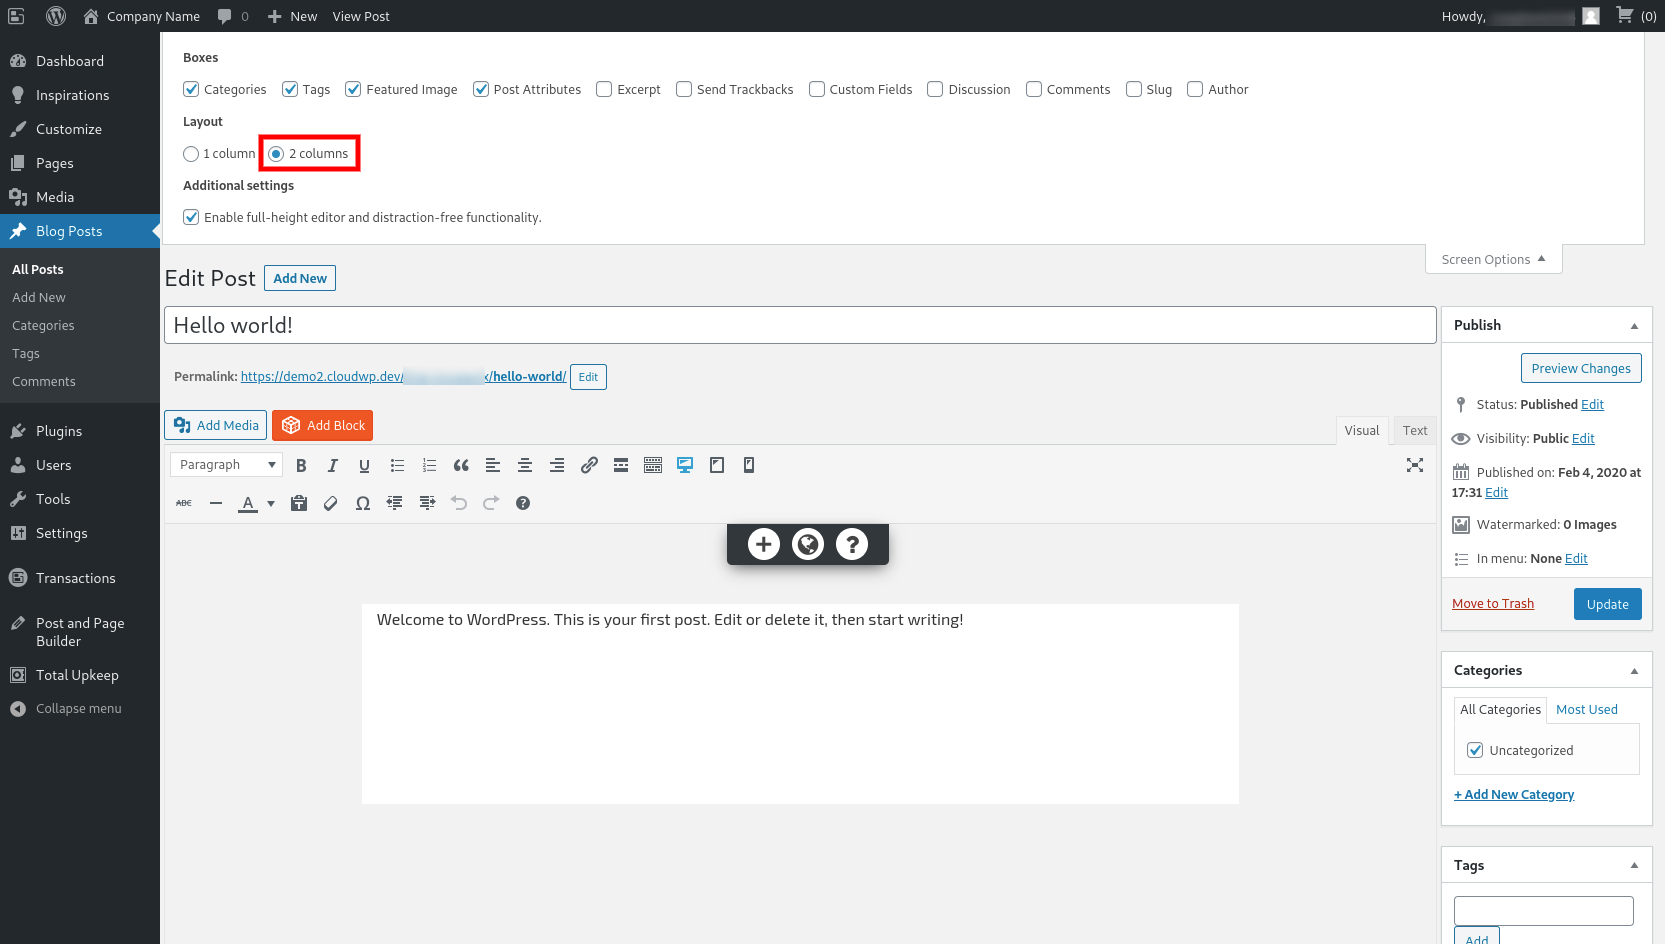Enable the Excerpt box checkbox
1665x944 pixels.
tap(604, 89)
